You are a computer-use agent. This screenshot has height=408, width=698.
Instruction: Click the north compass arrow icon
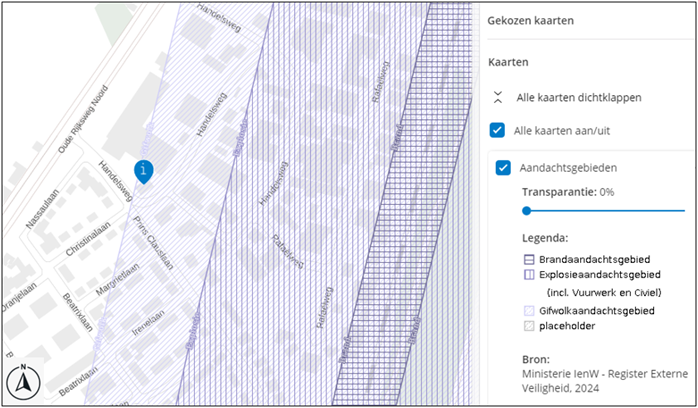click(23, 382)
